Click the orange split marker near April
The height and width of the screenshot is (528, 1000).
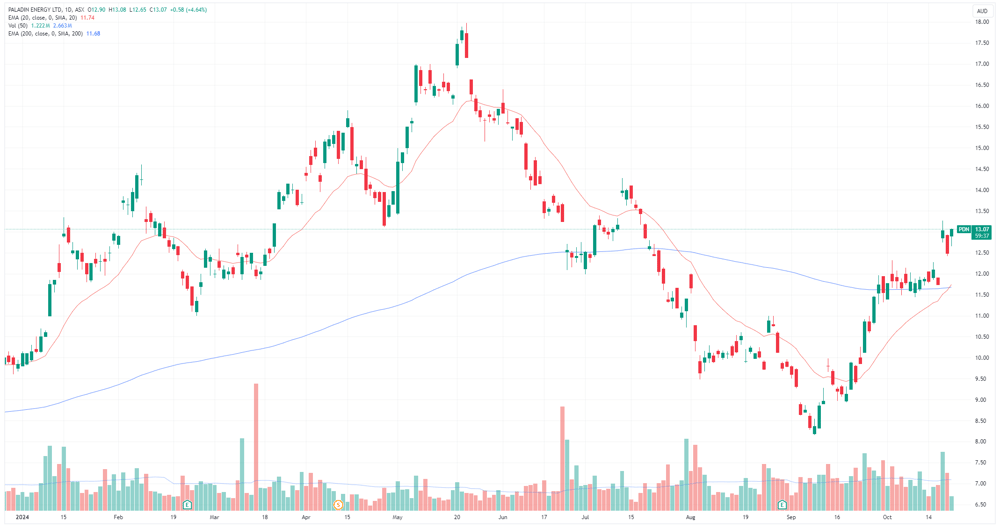point(339,504)
